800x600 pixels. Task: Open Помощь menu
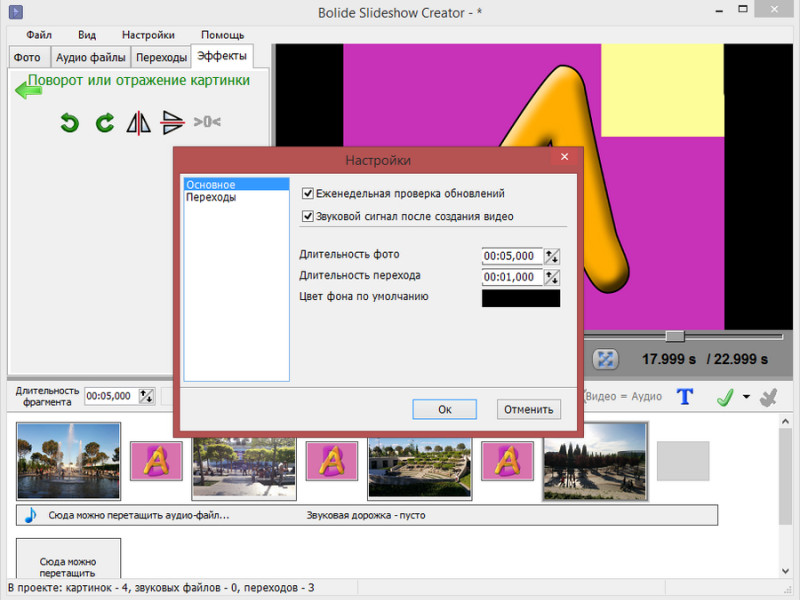click(222, 35)
